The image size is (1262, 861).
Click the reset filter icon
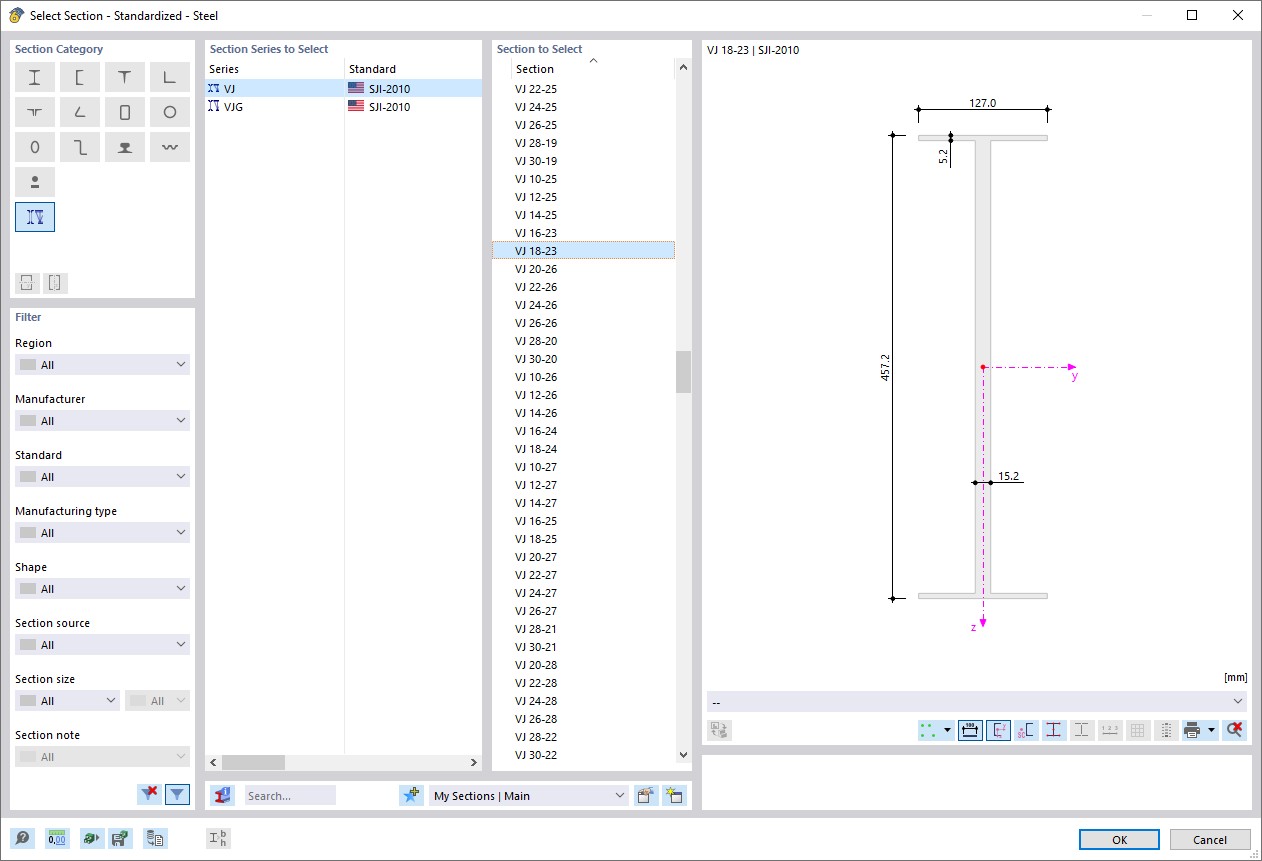pyautogui.click(x=149, y=793)
